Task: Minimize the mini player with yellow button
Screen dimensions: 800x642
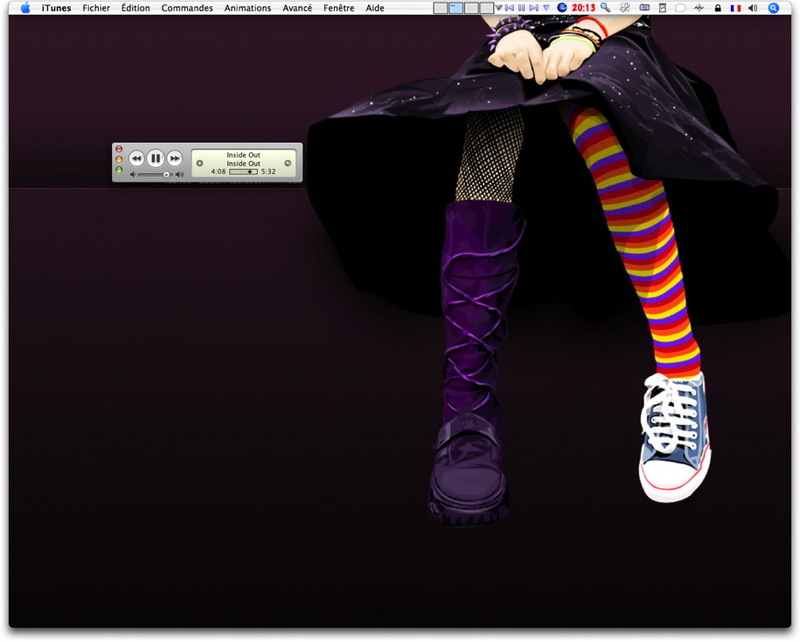Action: tap(119, 159)
